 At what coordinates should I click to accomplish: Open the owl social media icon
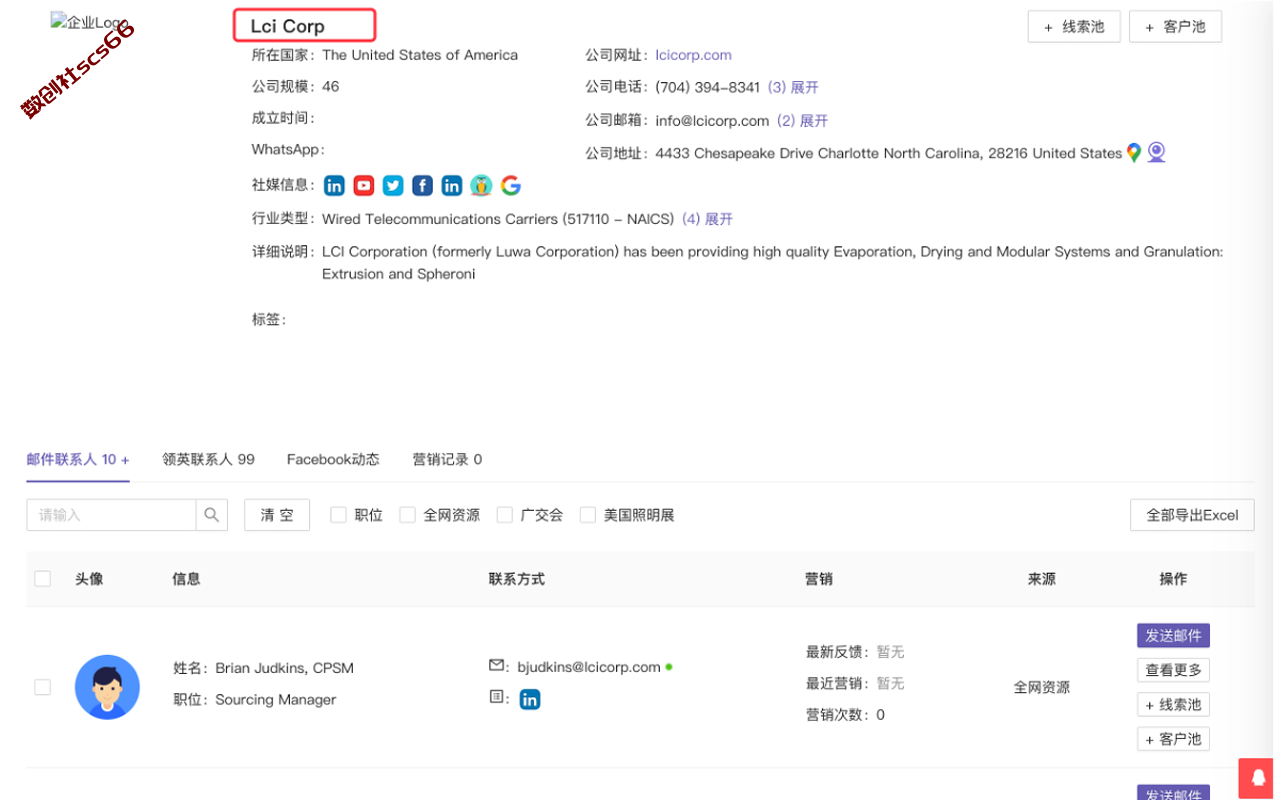481,186
